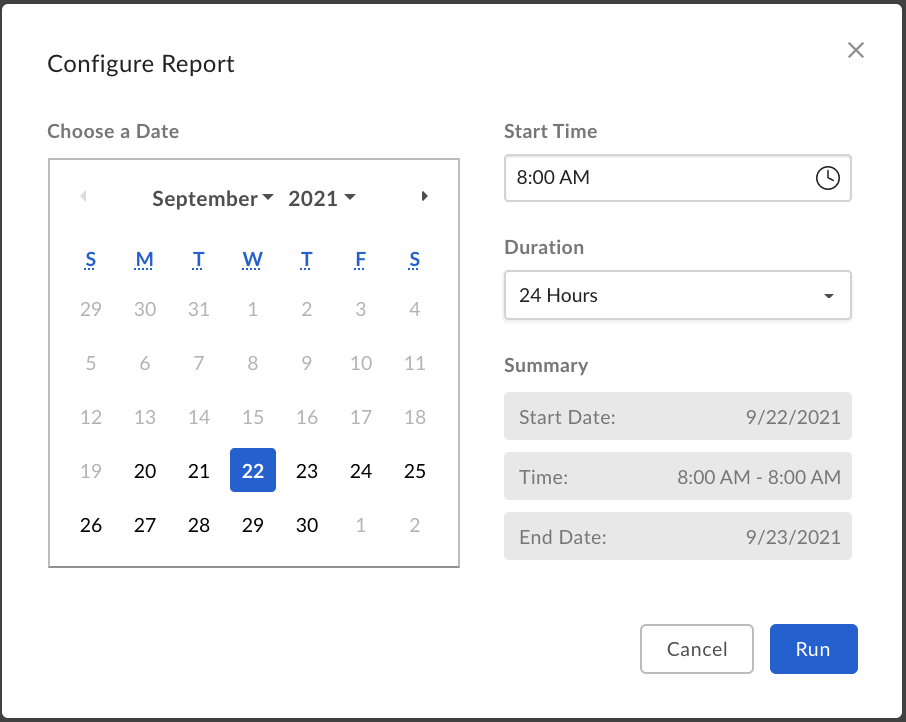Click the Sunday column header link
Viewport: 906px width, 722px height.
coord(90,259)
